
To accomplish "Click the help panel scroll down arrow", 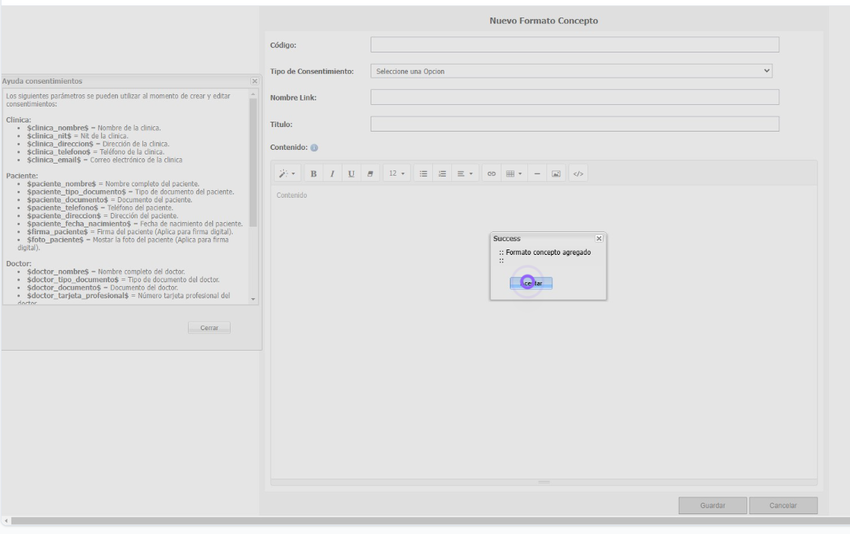I will 253,299.
